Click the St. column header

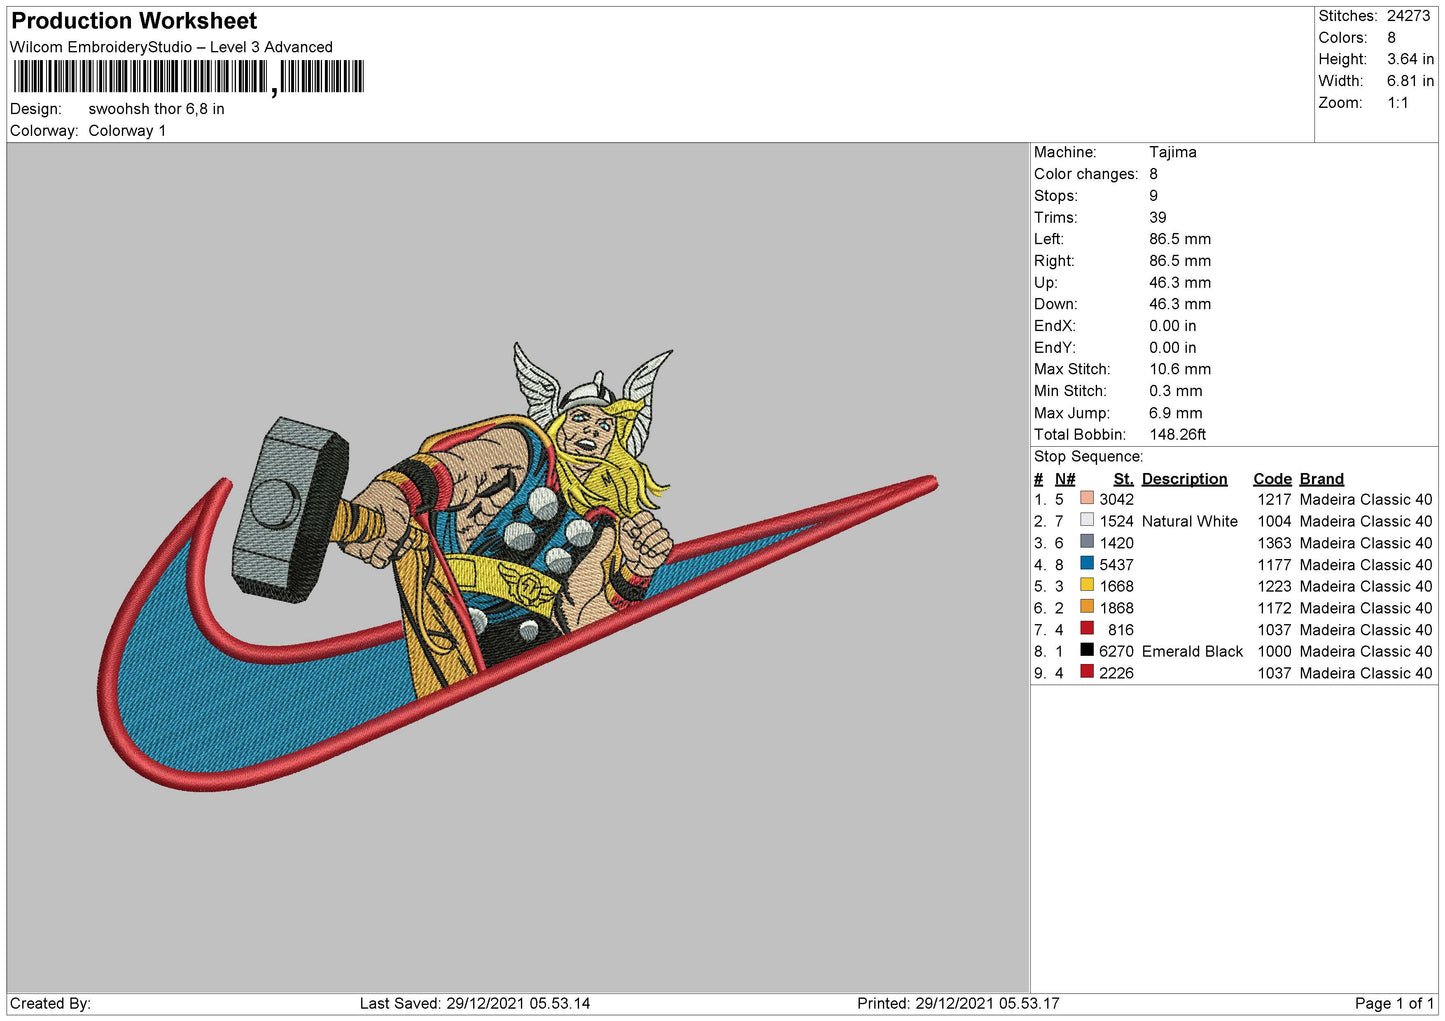1123,479
